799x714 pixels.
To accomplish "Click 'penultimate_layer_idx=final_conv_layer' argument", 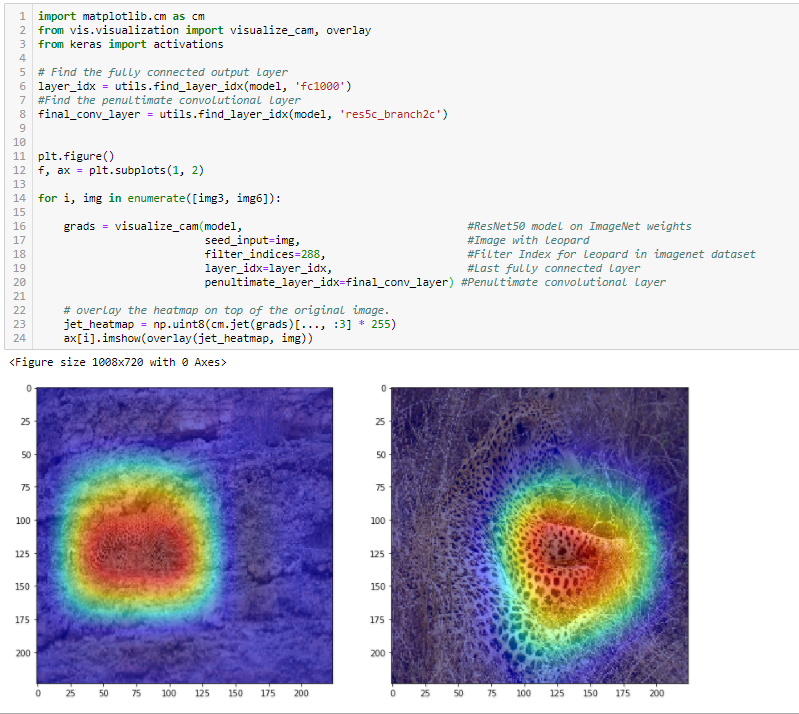I will (x=326, y=282).
